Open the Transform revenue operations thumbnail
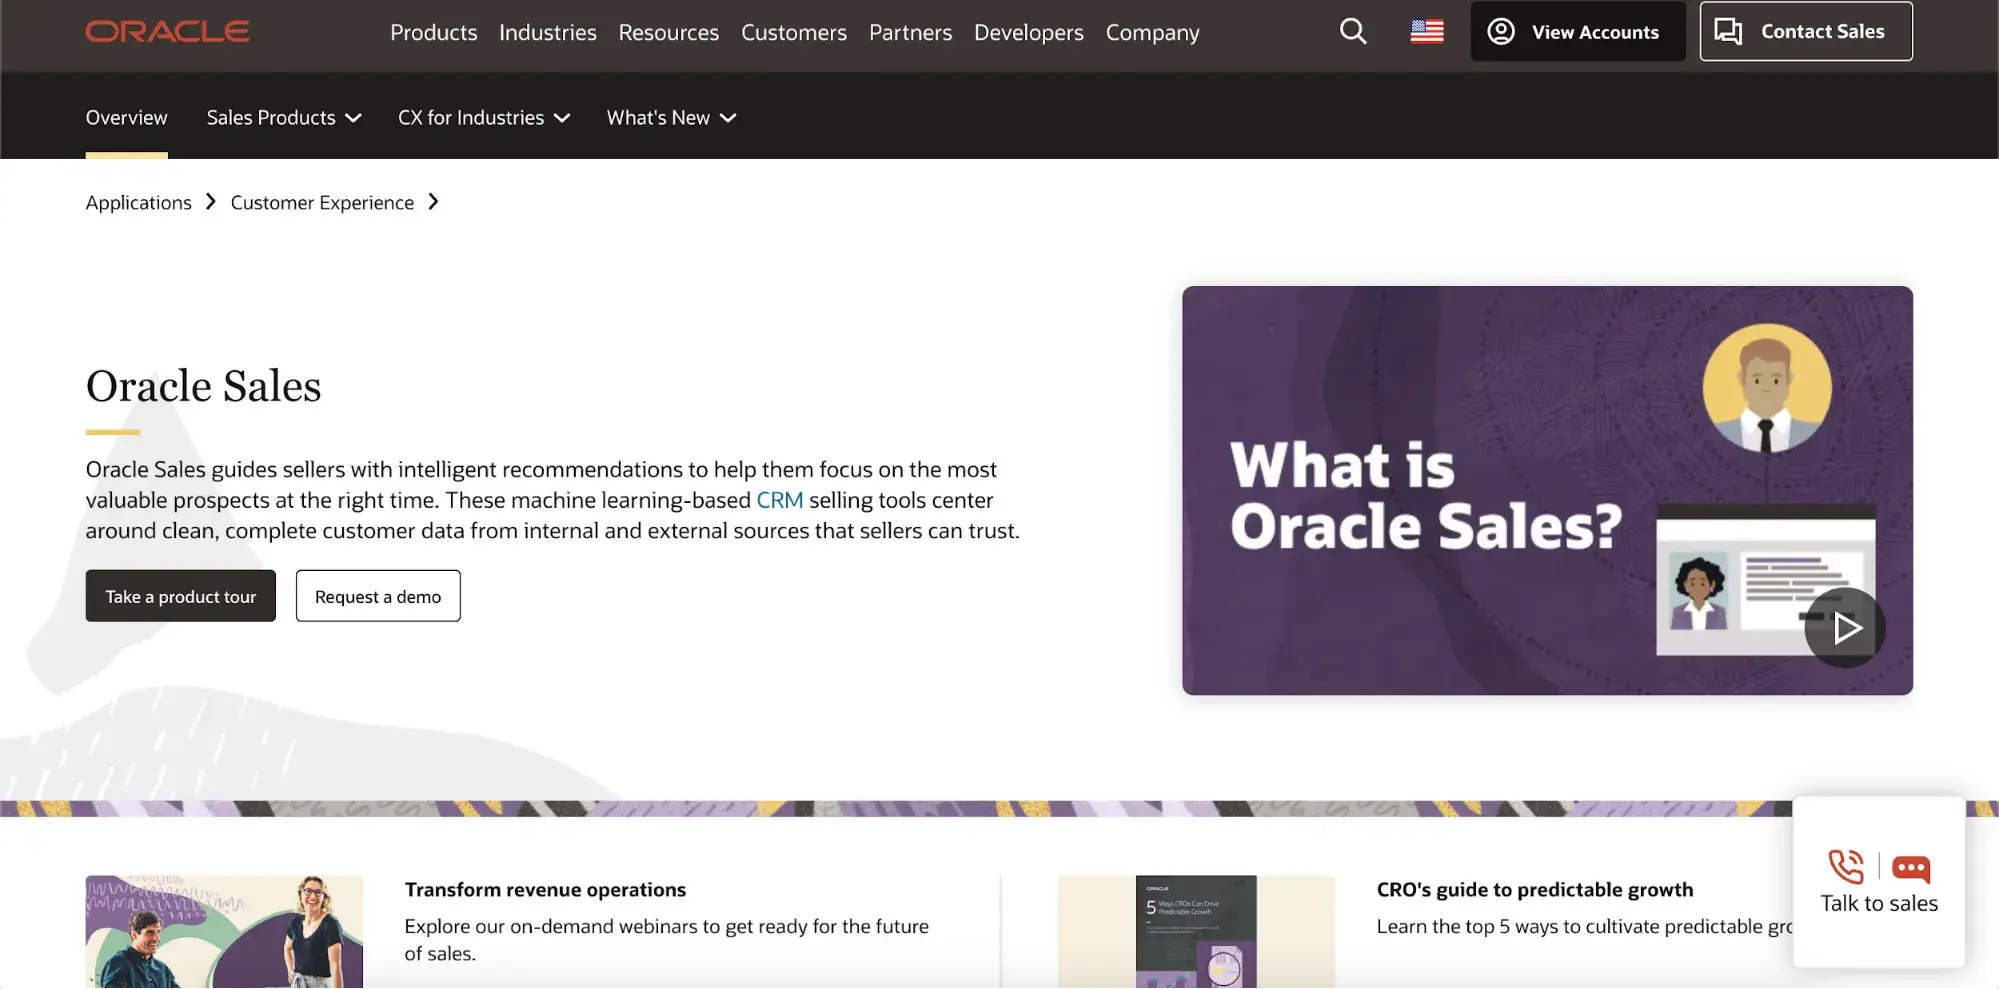The height and width of the screenshot is (989, 1999). pyautogui.click(x=224, y=932)
